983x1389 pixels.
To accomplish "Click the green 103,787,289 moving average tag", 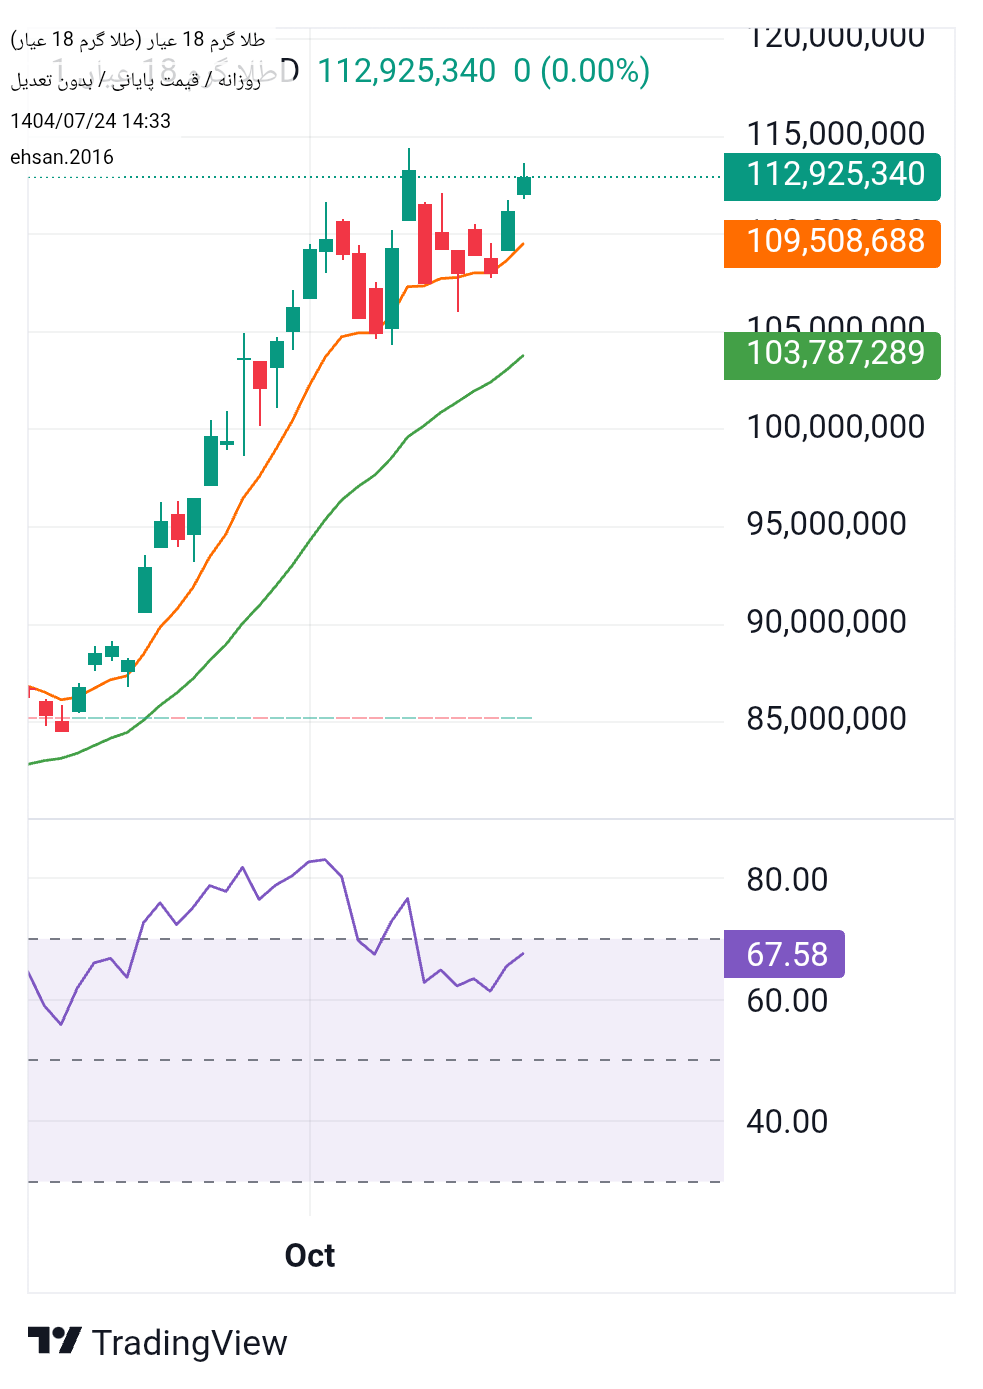I will pyautogui.click(x=832, y=354).
